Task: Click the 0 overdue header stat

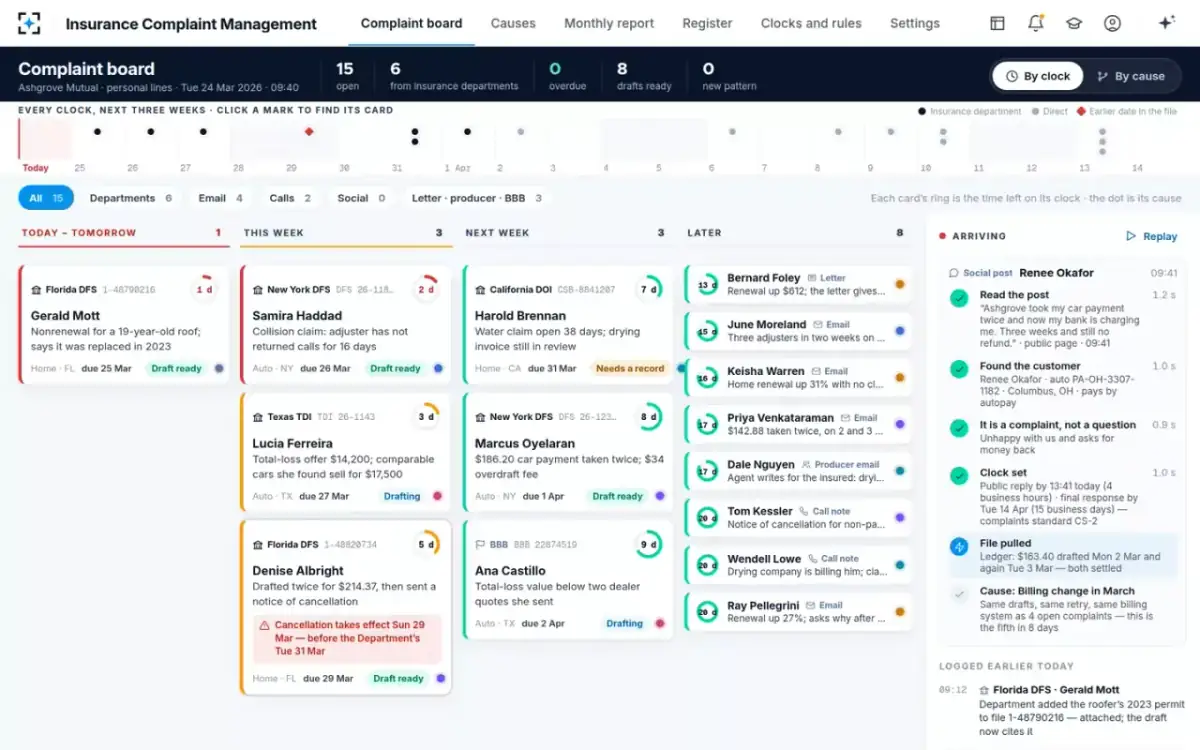Action: 566,76
